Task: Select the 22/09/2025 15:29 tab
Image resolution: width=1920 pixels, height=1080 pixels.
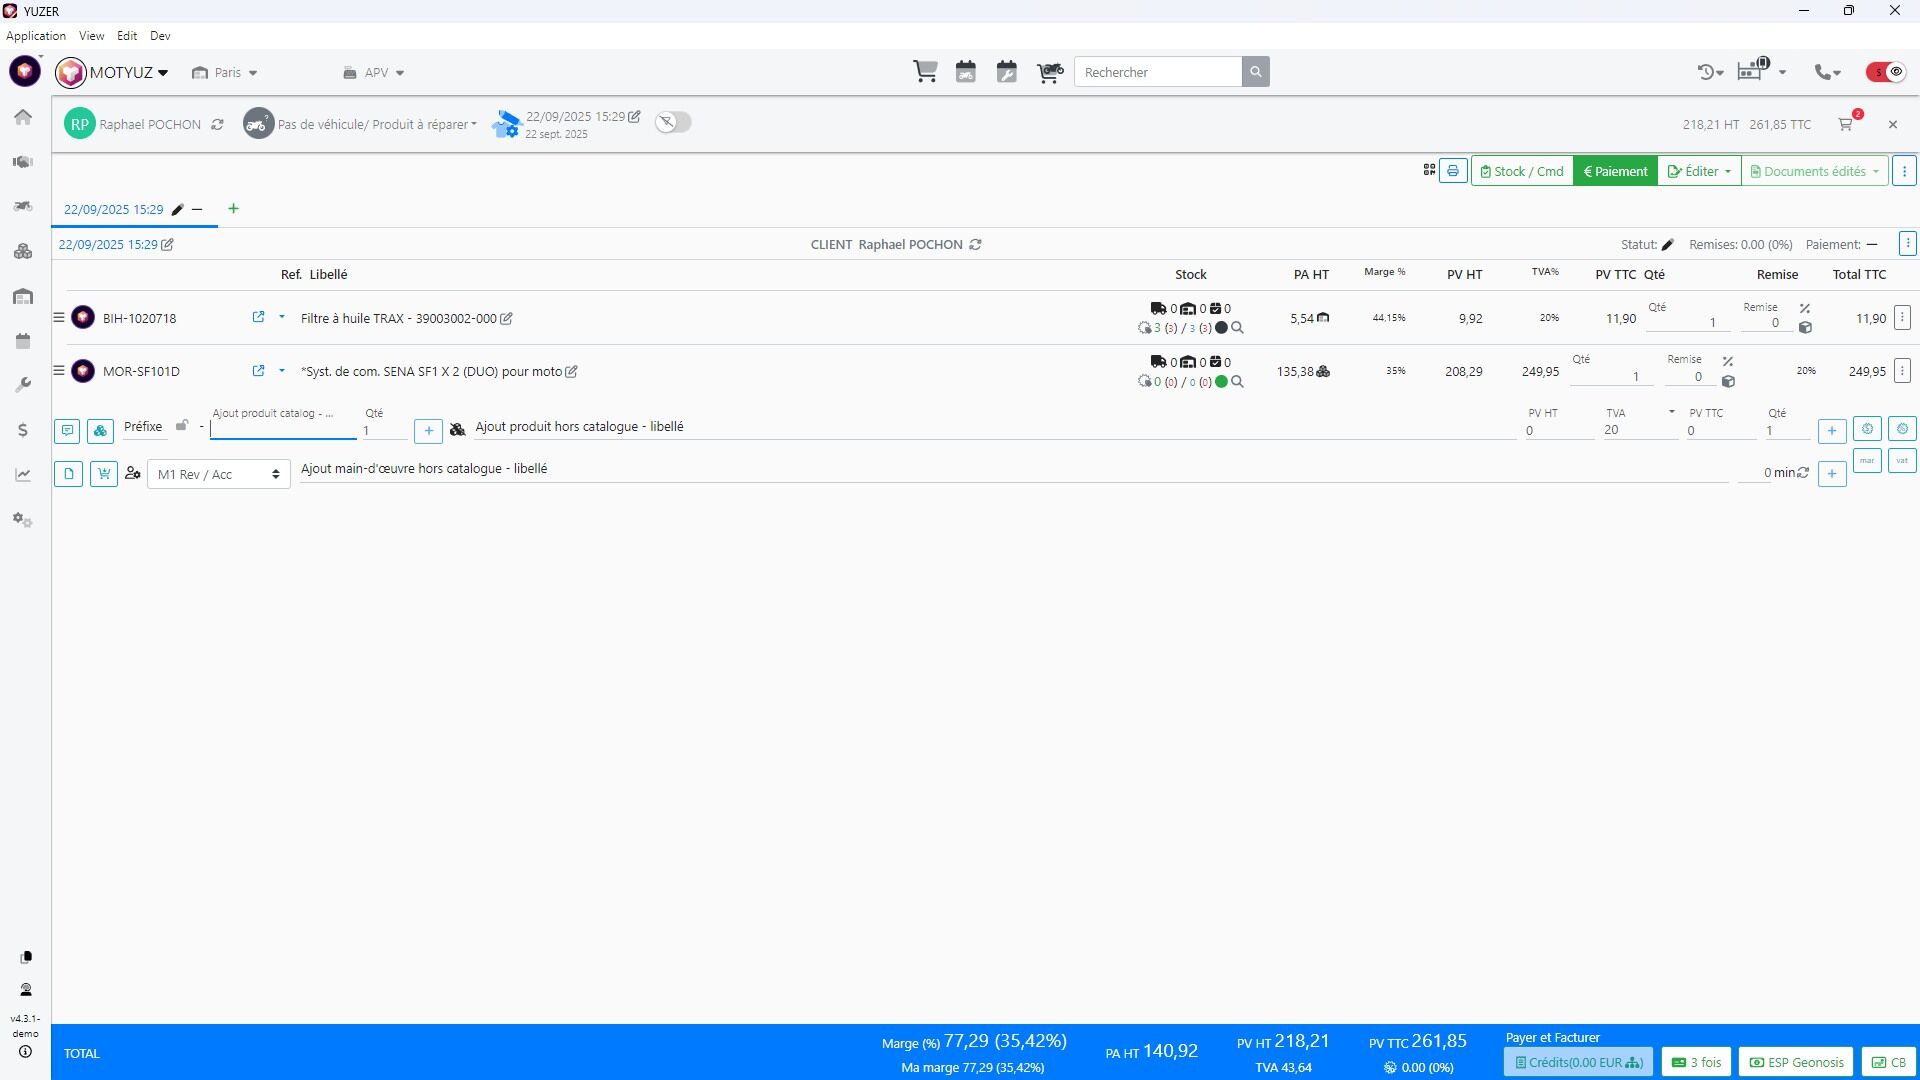Action: point(113,209)
